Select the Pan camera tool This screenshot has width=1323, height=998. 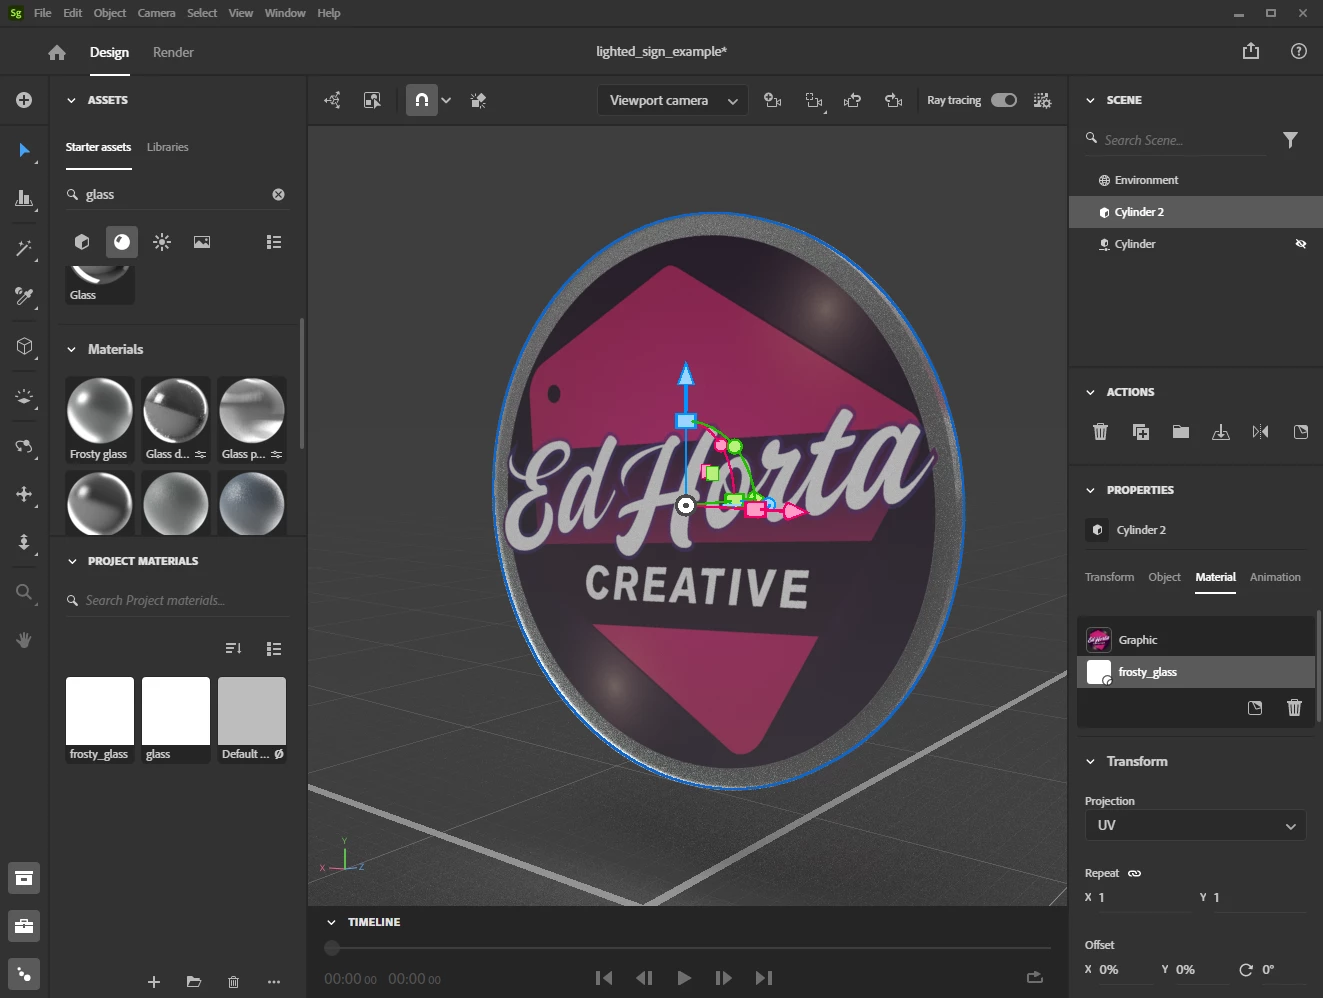(x=24, y=494)
